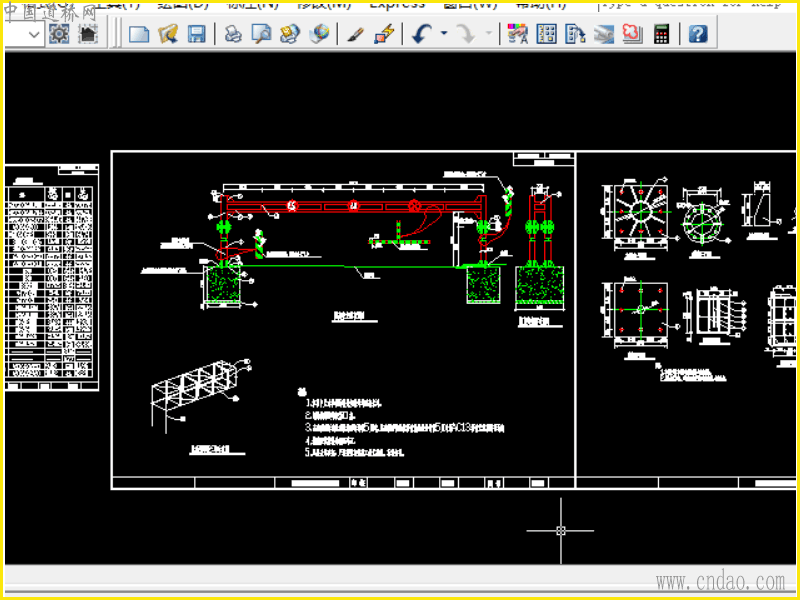Open Markup Set Manager icon
This screenshot has width=800, height=600.
[632, 35]
